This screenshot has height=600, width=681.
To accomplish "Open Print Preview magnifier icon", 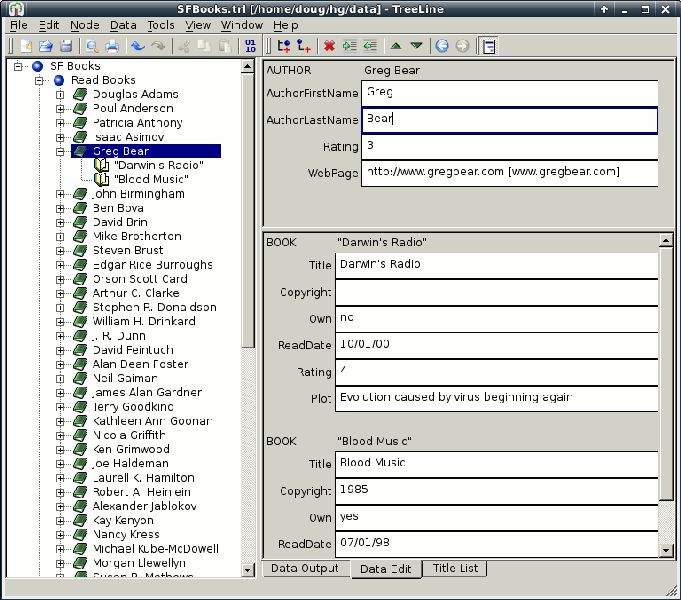I will click(92, 46).
